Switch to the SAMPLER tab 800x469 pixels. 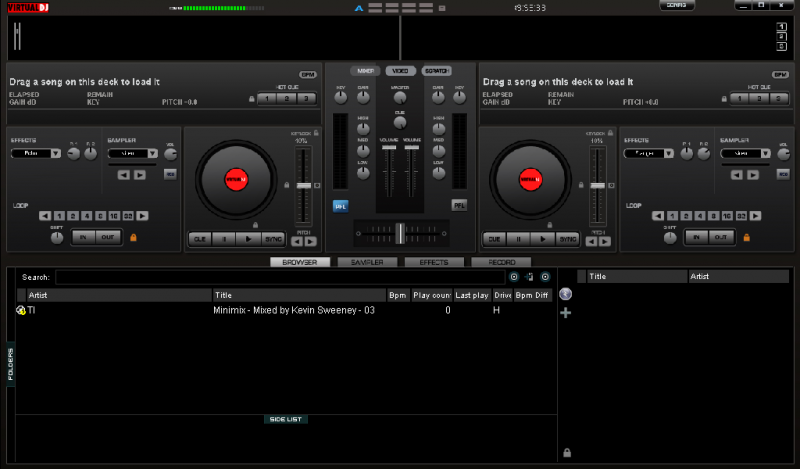[367, 262]
